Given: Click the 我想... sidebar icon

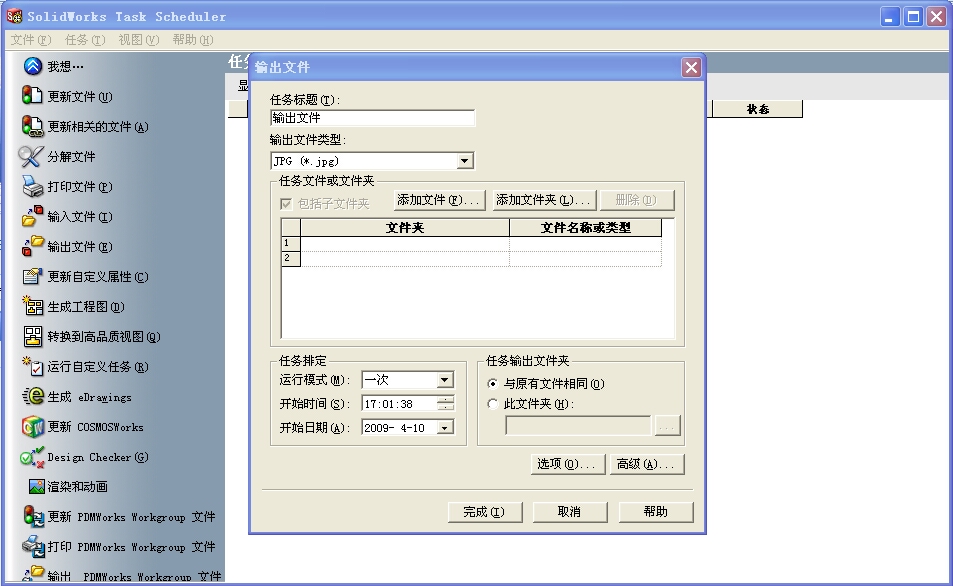Looking at the screenshot, I should 33,66.
